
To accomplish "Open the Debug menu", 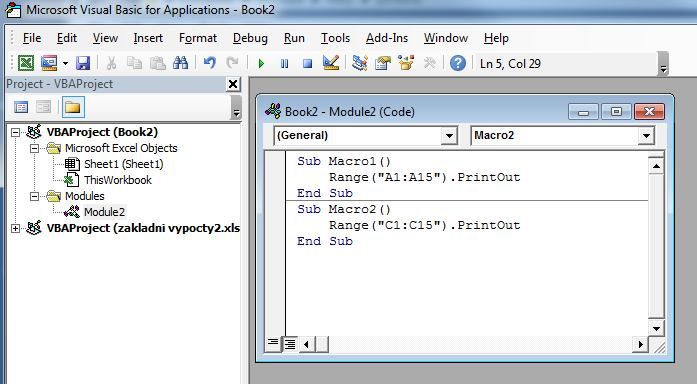I will tap(250, 38).
